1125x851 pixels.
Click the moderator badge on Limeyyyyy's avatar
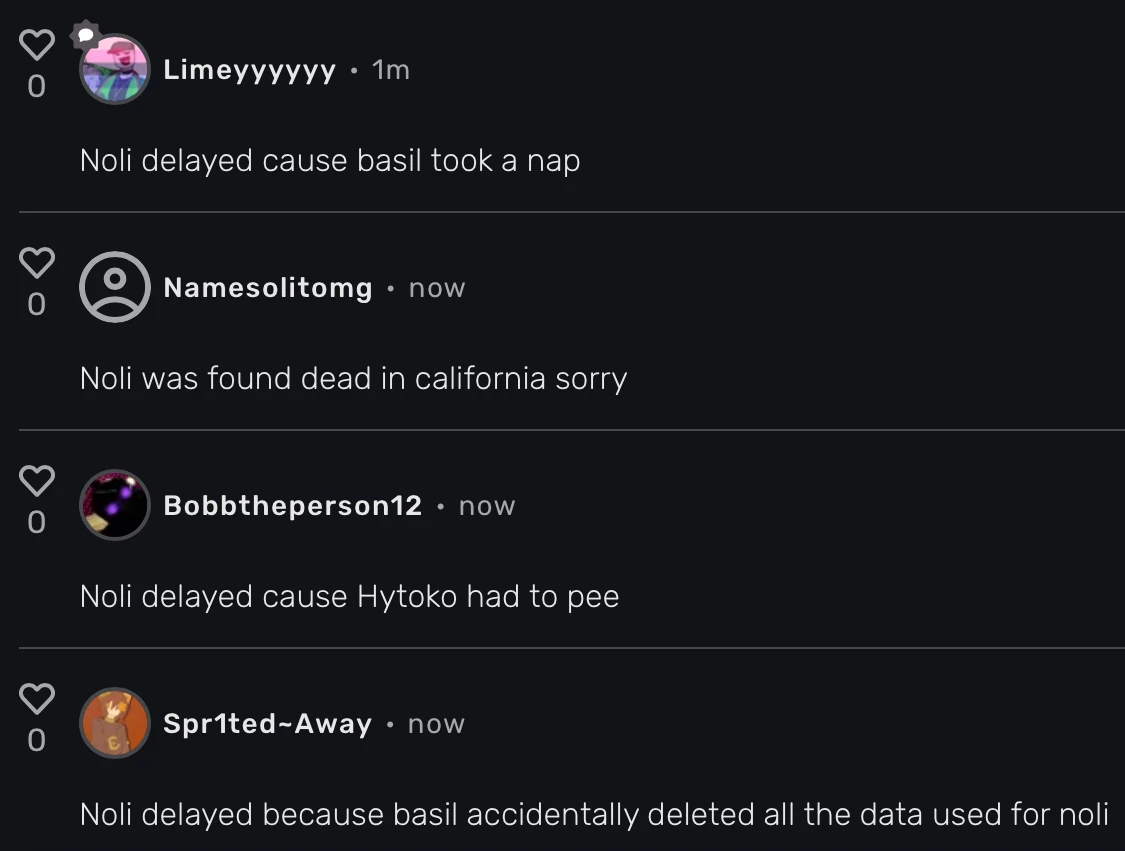[84, 35]
